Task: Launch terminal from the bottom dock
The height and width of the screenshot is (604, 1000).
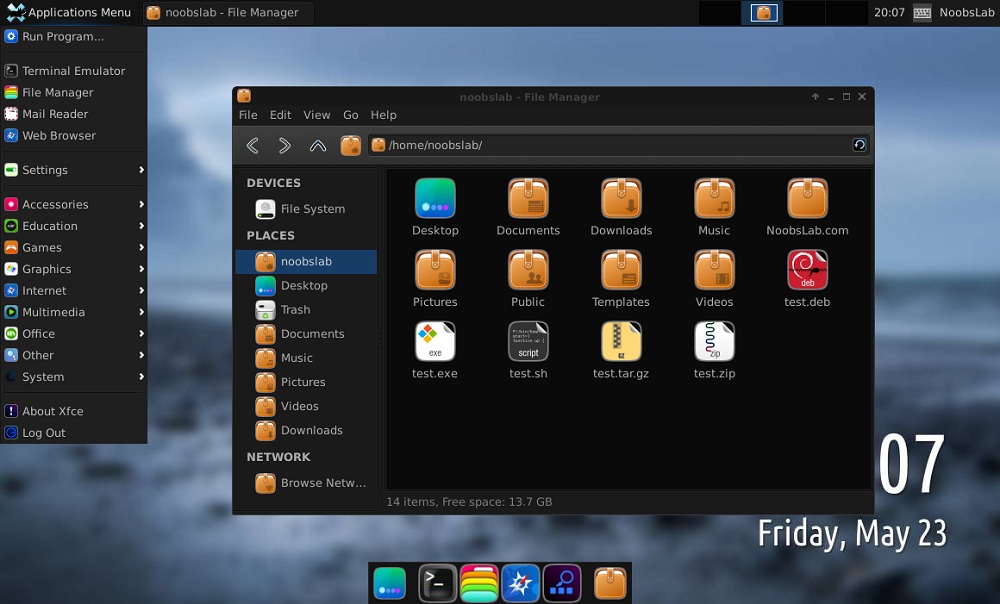Action: [438, 583]
